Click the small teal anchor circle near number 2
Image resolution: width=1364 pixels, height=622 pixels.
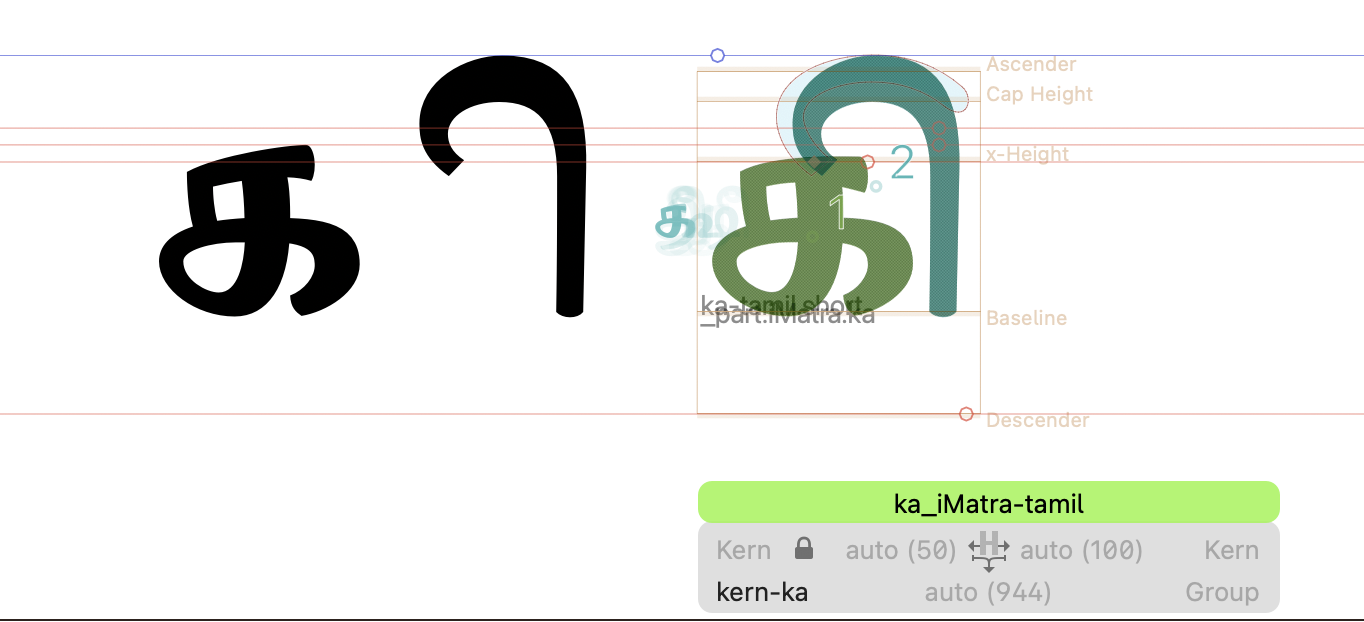[876, 185]
